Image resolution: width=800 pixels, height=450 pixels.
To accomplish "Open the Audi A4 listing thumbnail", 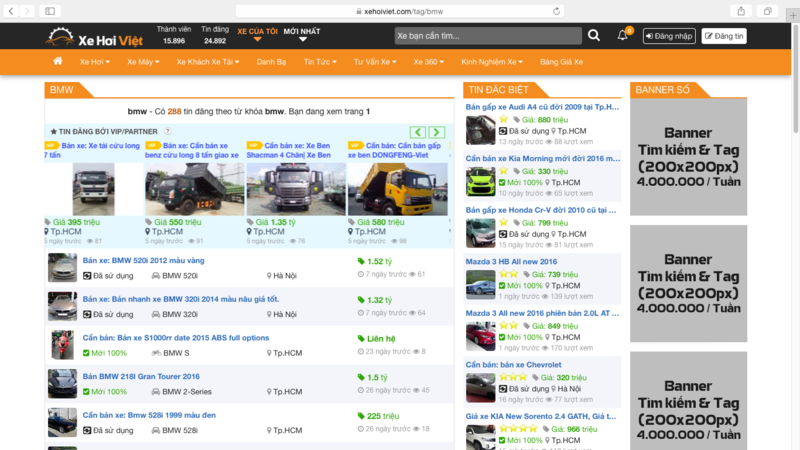I will 480,130.
